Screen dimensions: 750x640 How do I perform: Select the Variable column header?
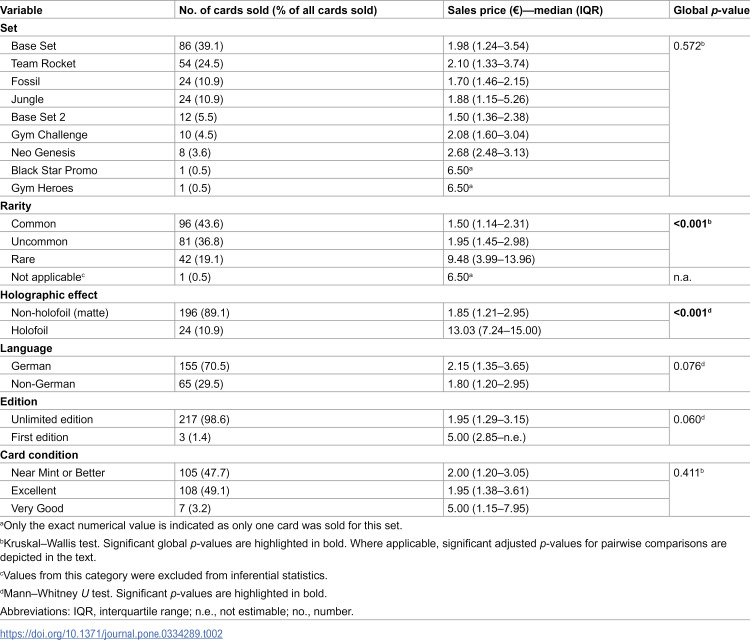22,10
